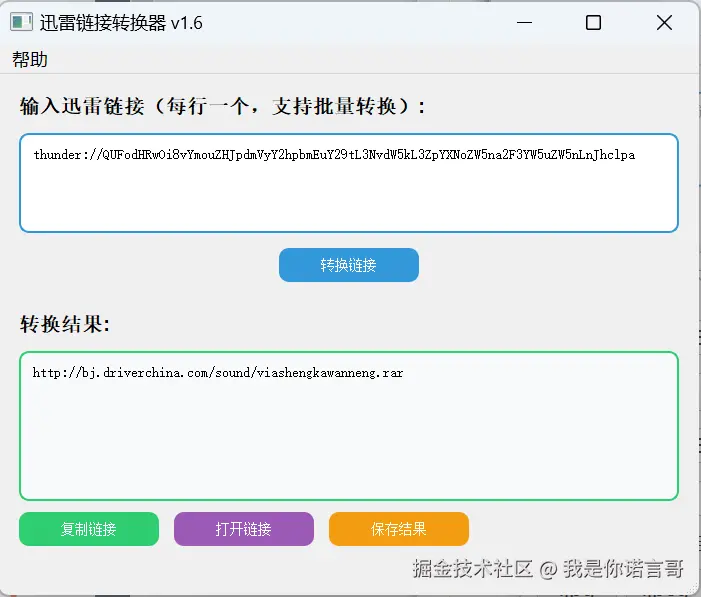This screenshot has height=597, width=701.
Task: Click the 转换结果: label
Action: 65,324
